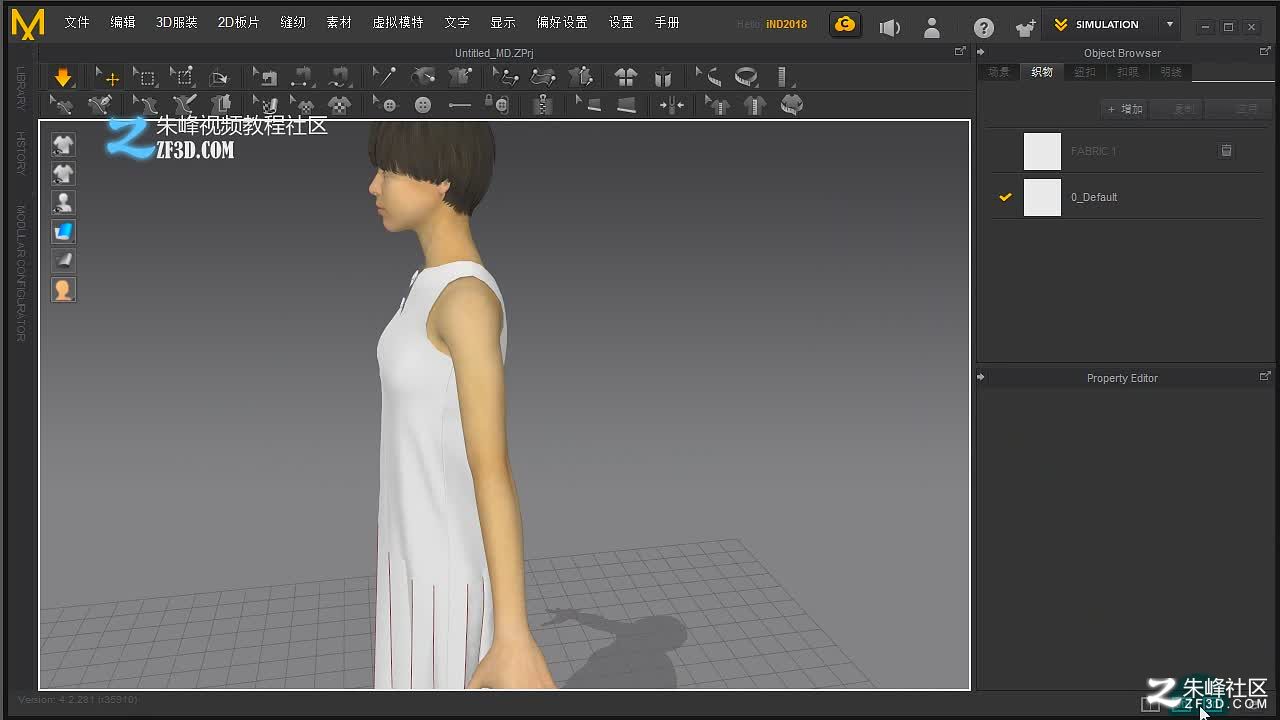Select the garment with circular tape icon
This screenshot has height=720, width=1280.
(x=792, y=105)
